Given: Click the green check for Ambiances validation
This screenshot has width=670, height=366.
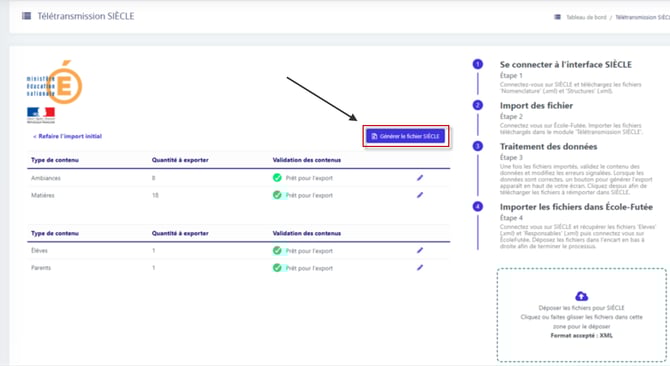Looking at the screenshot, I should coord(277,178).
